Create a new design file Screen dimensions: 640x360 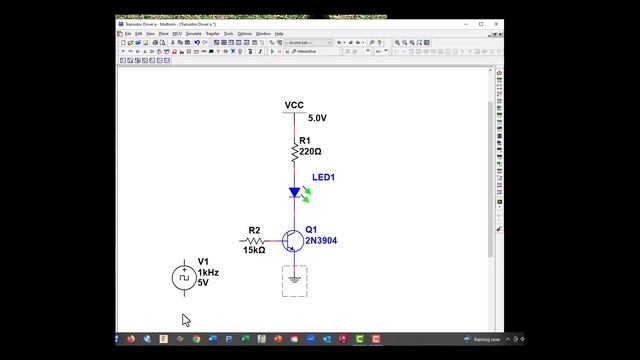point(123,42)
